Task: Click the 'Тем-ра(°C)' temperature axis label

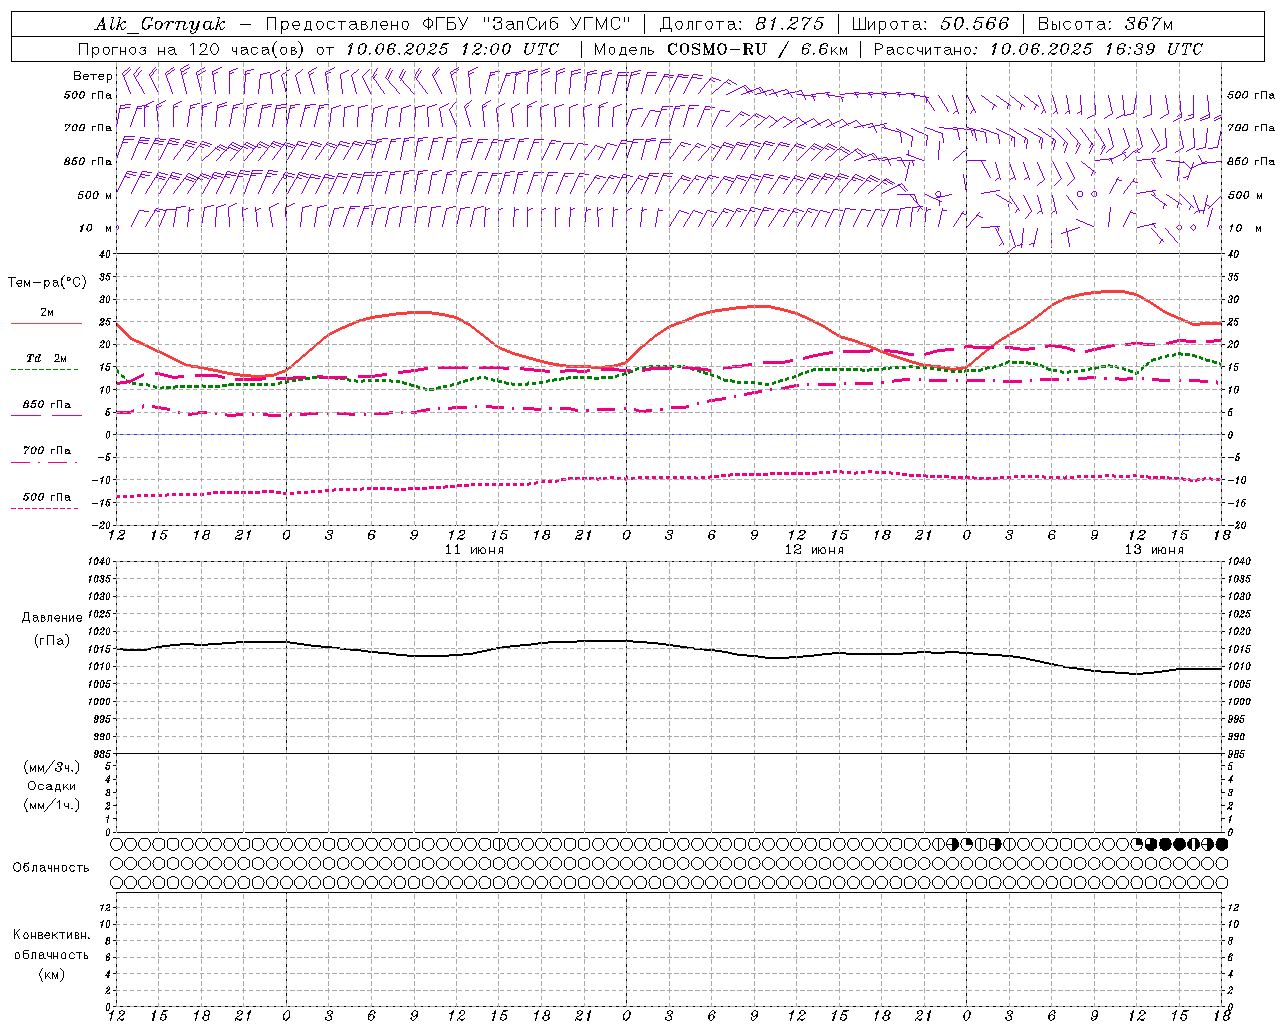Action: (46, 283)
